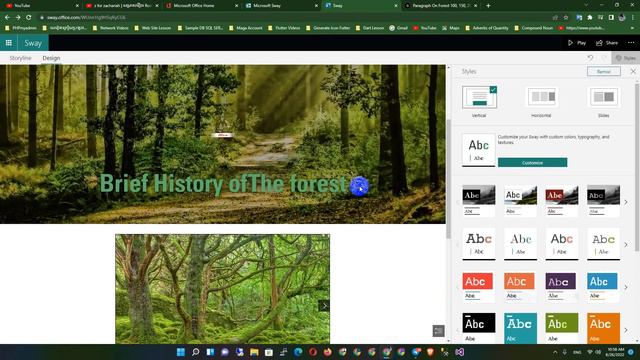Click the mossy forest photo
The image size is (640, 360).
click(222, 289)
